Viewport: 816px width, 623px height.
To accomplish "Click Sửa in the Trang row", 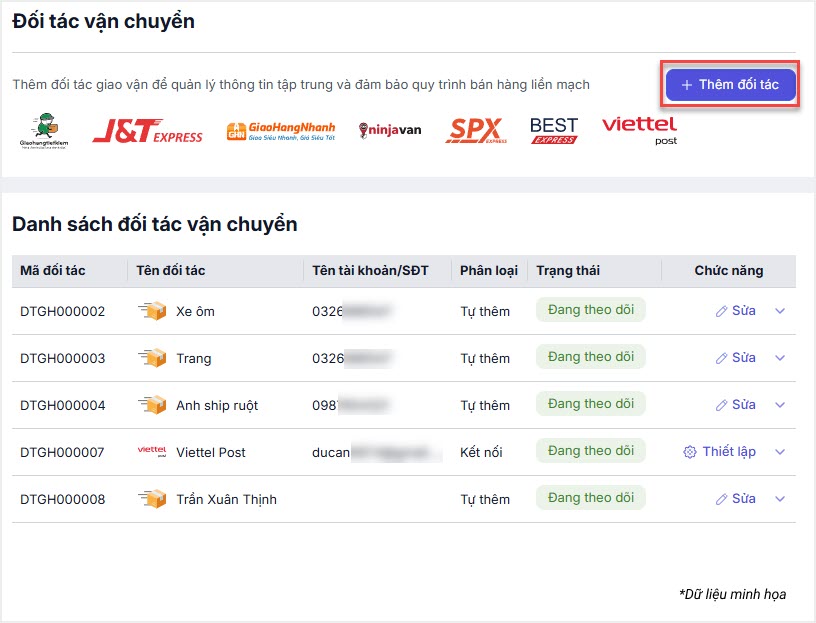I will click(735, 358).
